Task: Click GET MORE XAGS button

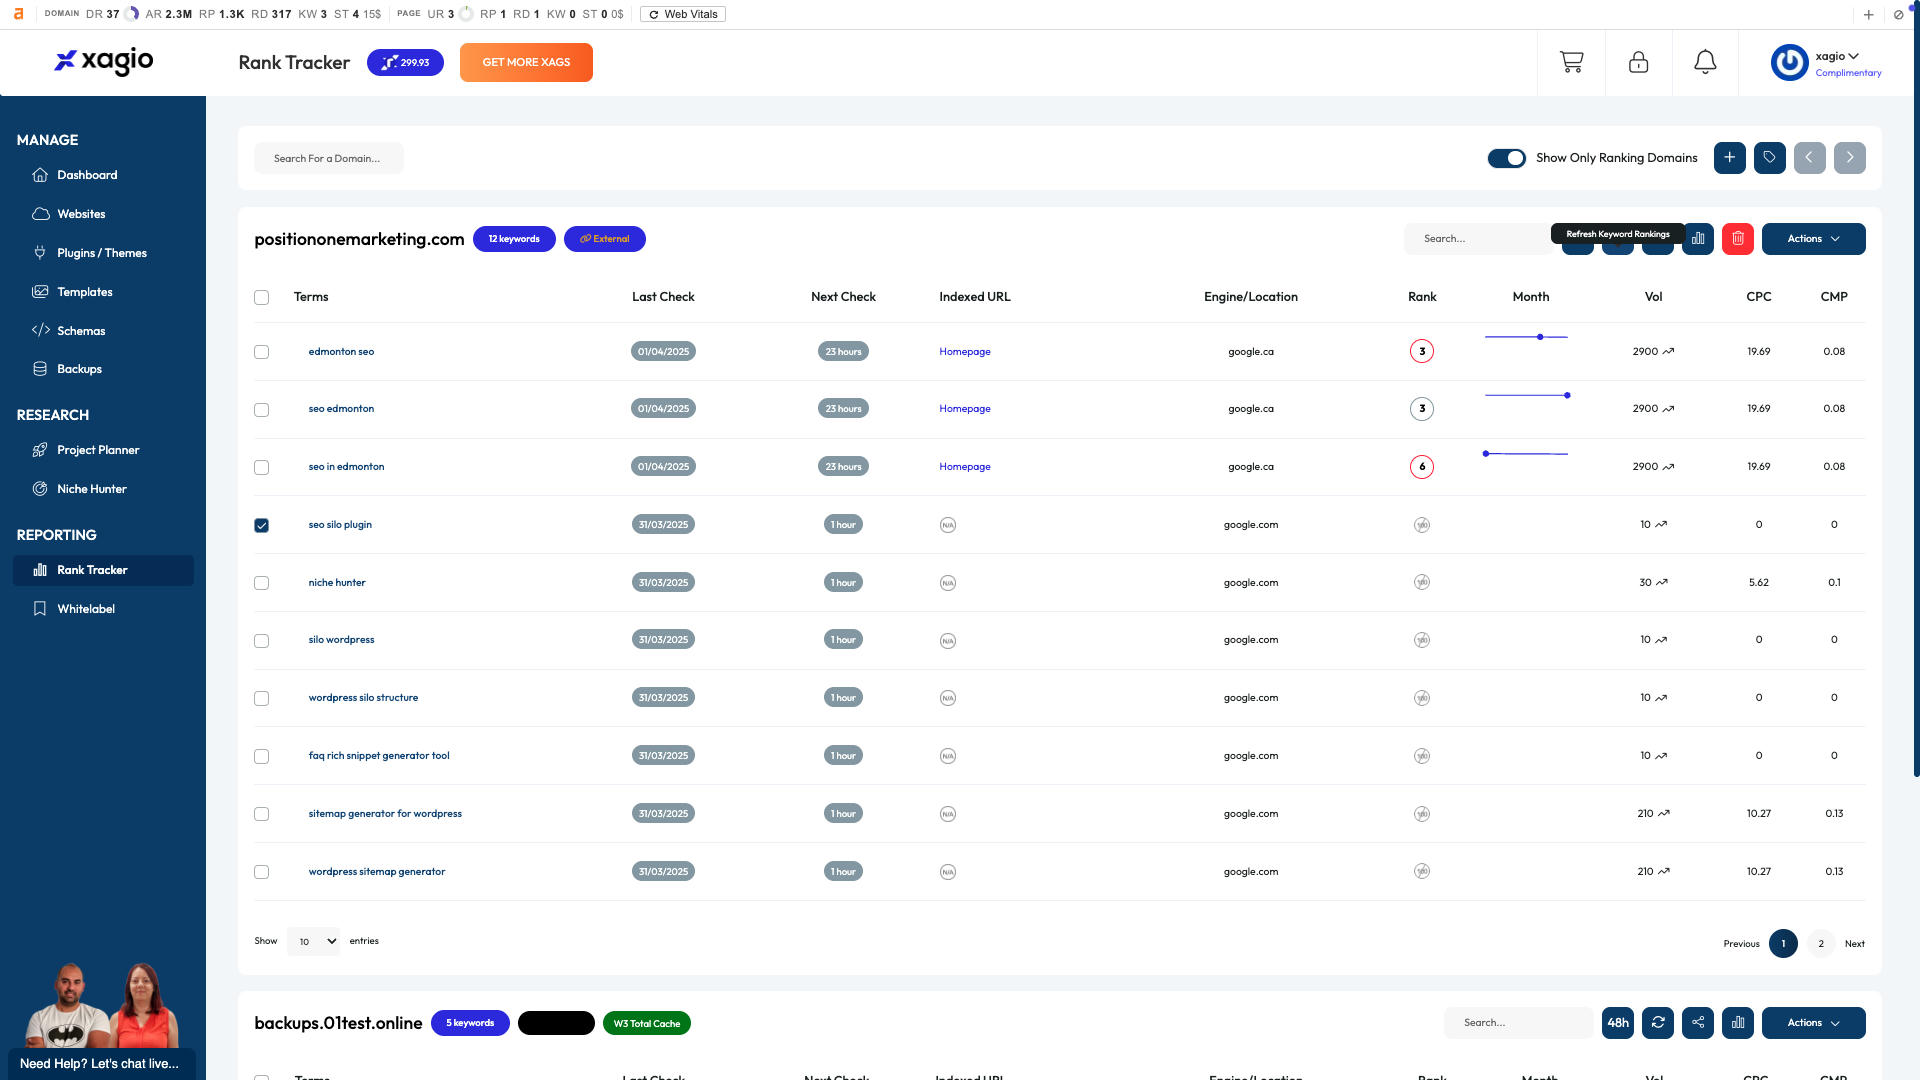Action: pos(526,62)
